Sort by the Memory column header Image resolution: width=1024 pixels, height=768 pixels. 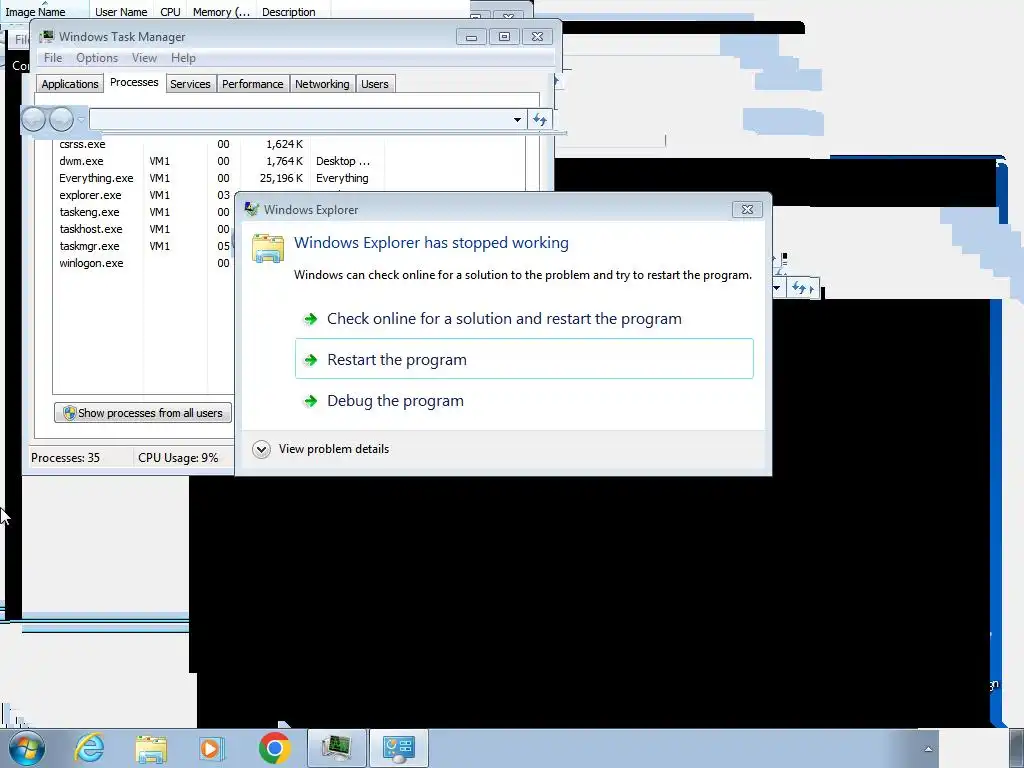click(221, 11)
